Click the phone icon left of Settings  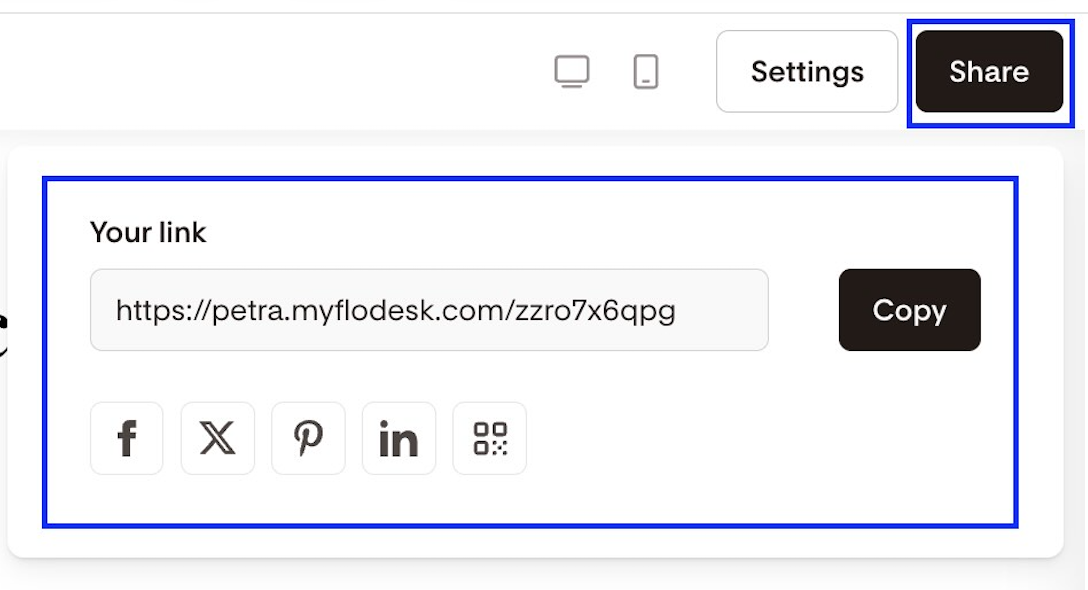646,72
